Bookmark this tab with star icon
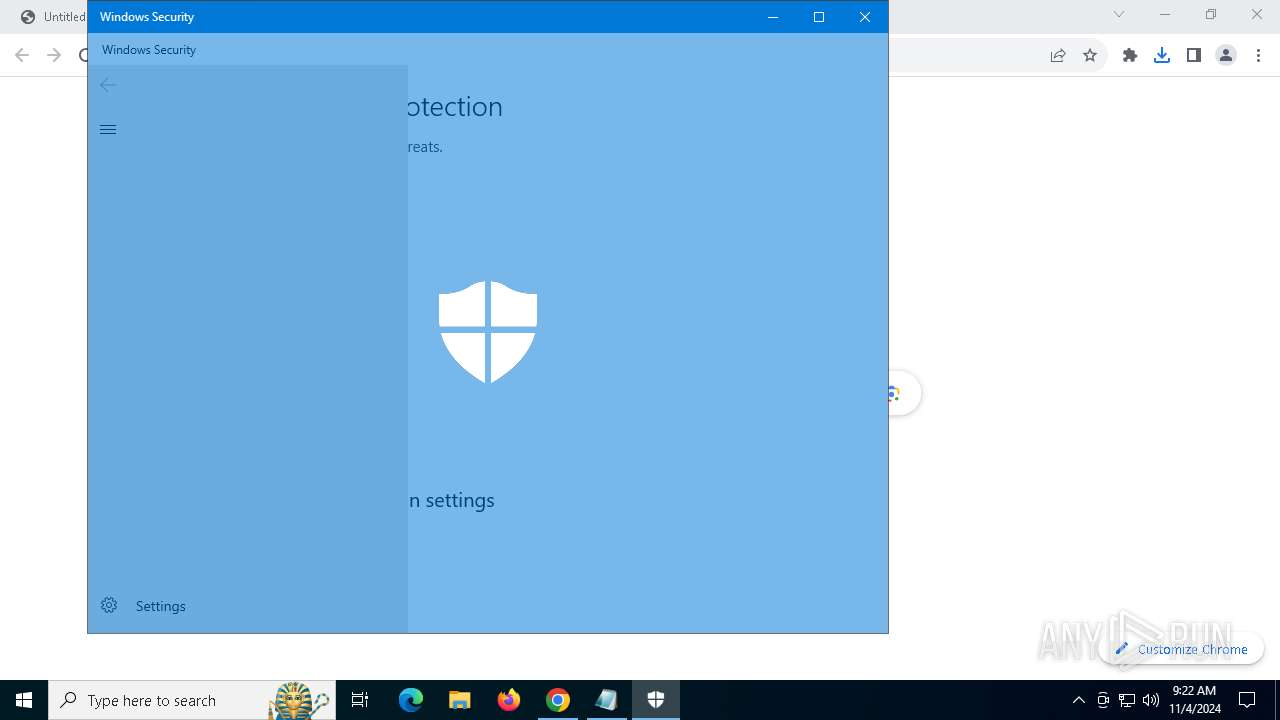 1090,56
